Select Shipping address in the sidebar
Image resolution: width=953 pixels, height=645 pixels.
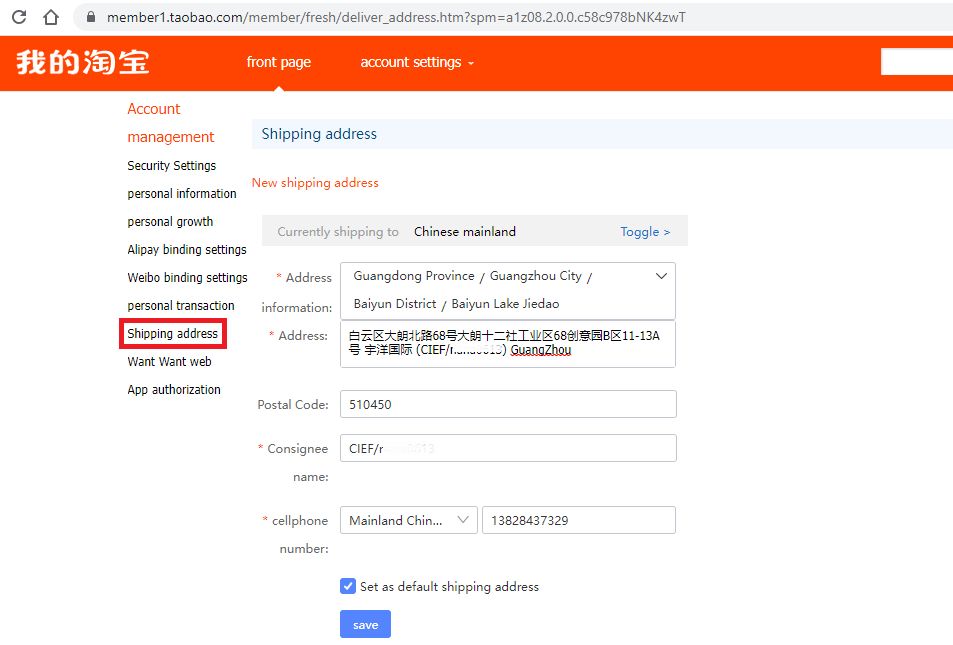[x=172, y=333]
